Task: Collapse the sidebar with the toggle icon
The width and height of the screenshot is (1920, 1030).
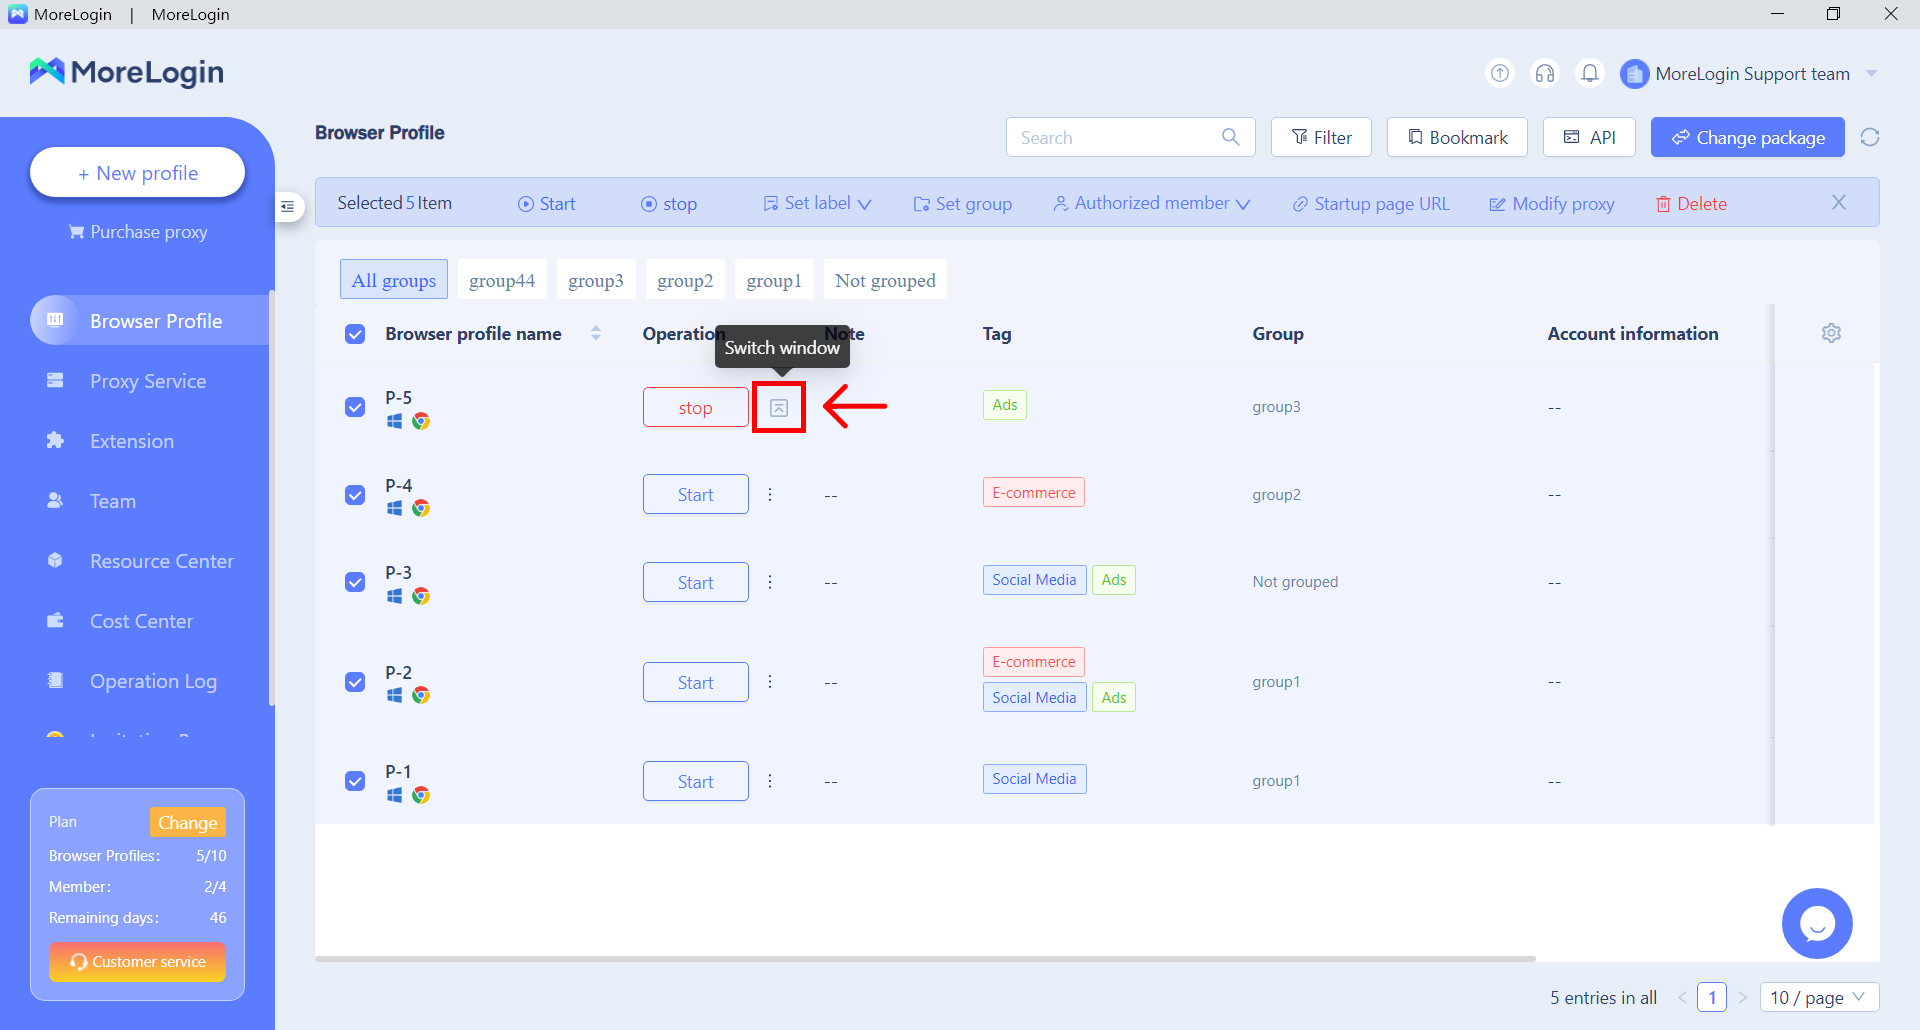Action: click(x=288, y=207)
